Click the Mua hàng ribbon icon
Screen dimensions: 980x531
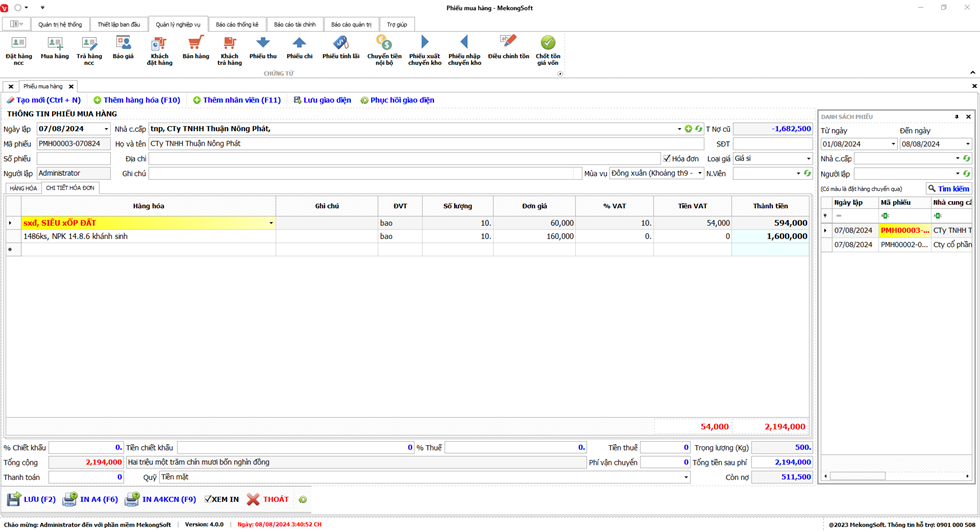(55, 43)
